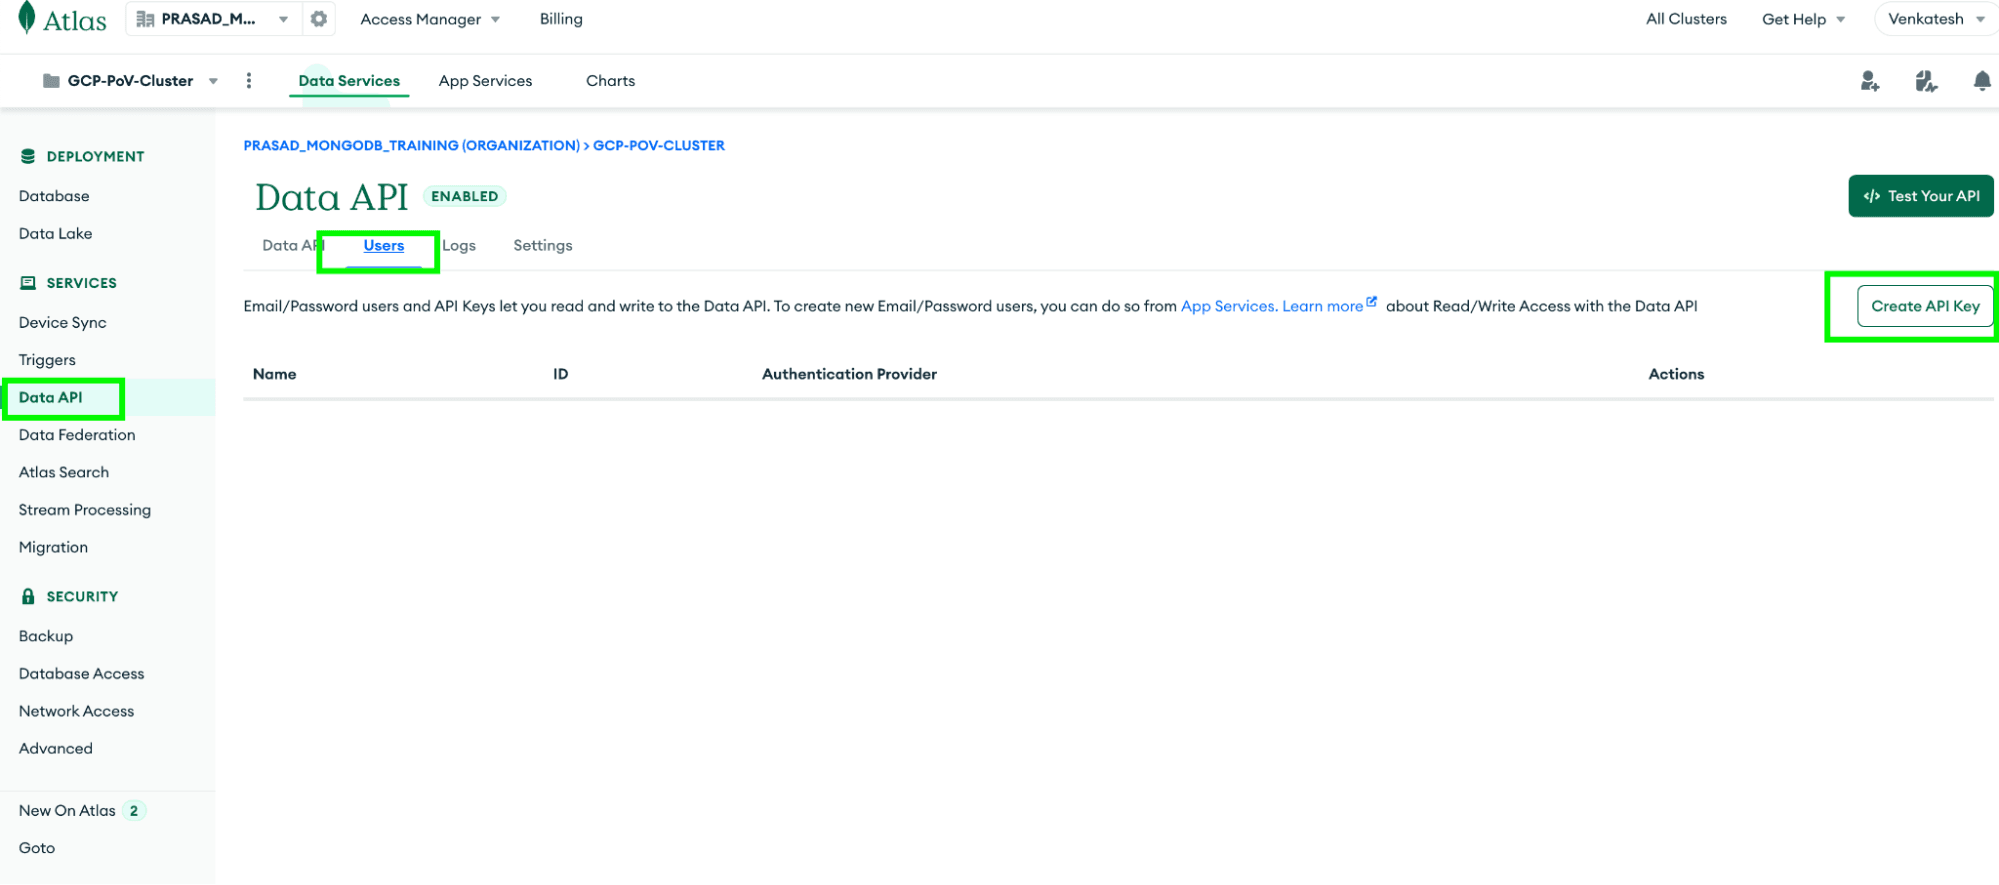Open the Access Manager dropdown

(430, 19)
